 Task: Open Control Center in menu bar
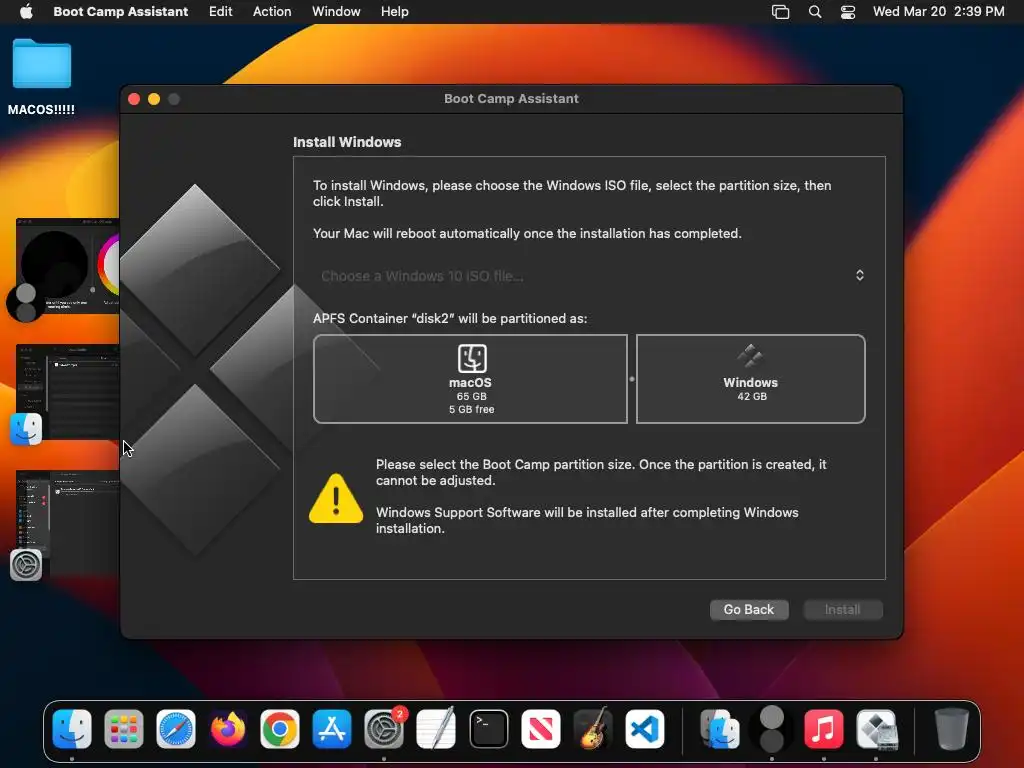(x=848, y=11)
